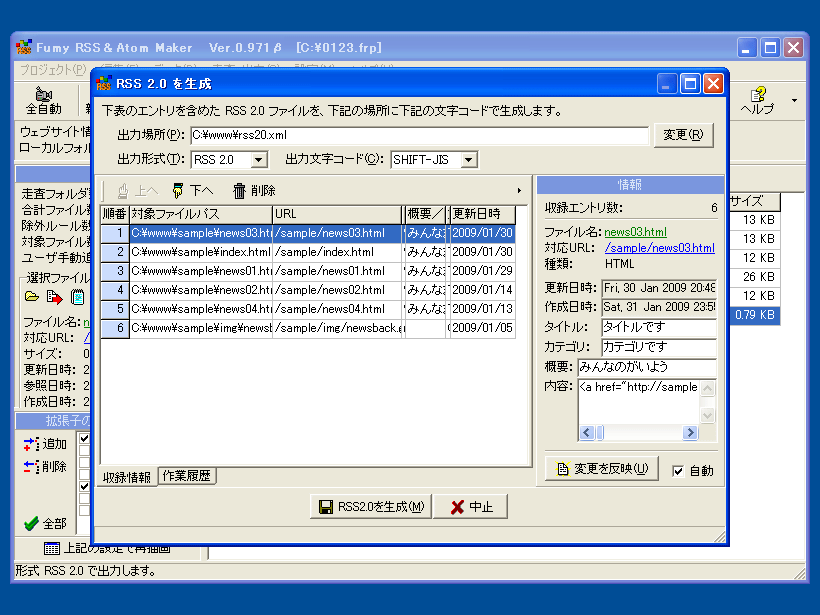Click the 更新日時 date field in 情報 panel
Viewport: 820px width, 615px height.
point(658,288)
